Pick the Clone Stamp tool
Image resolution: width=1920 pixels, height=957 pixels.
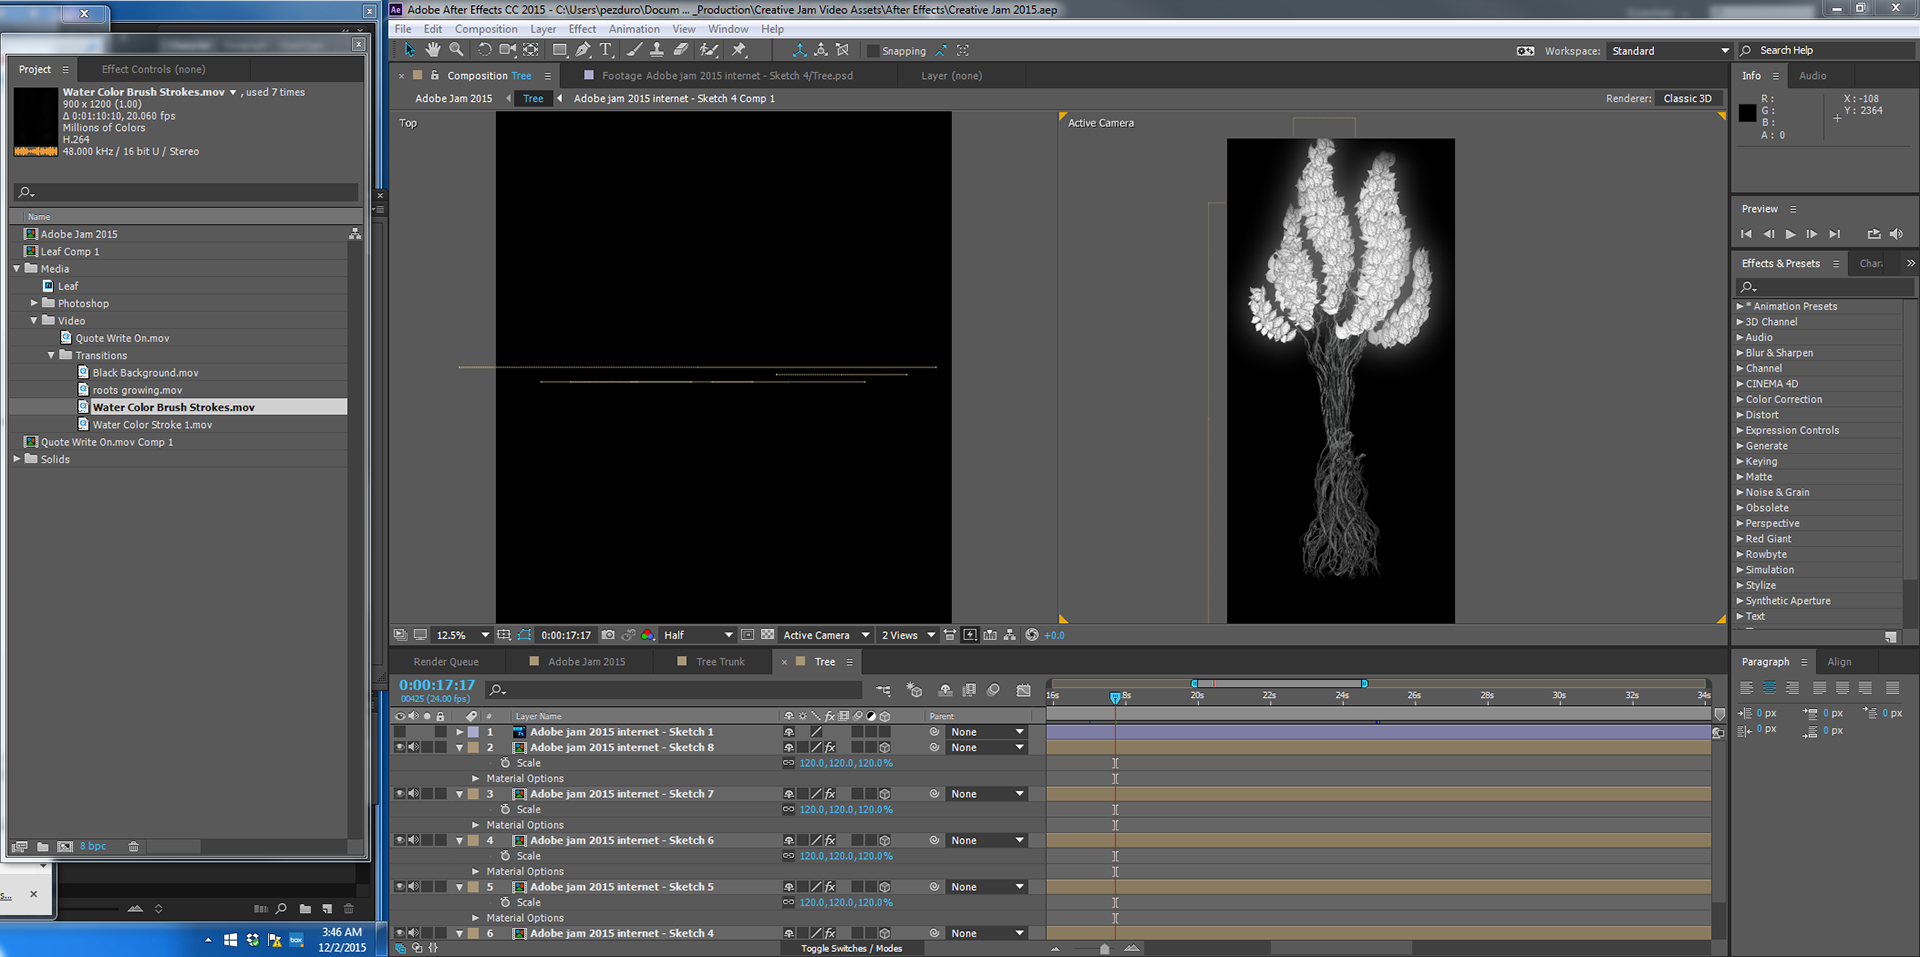click(657, 50)
